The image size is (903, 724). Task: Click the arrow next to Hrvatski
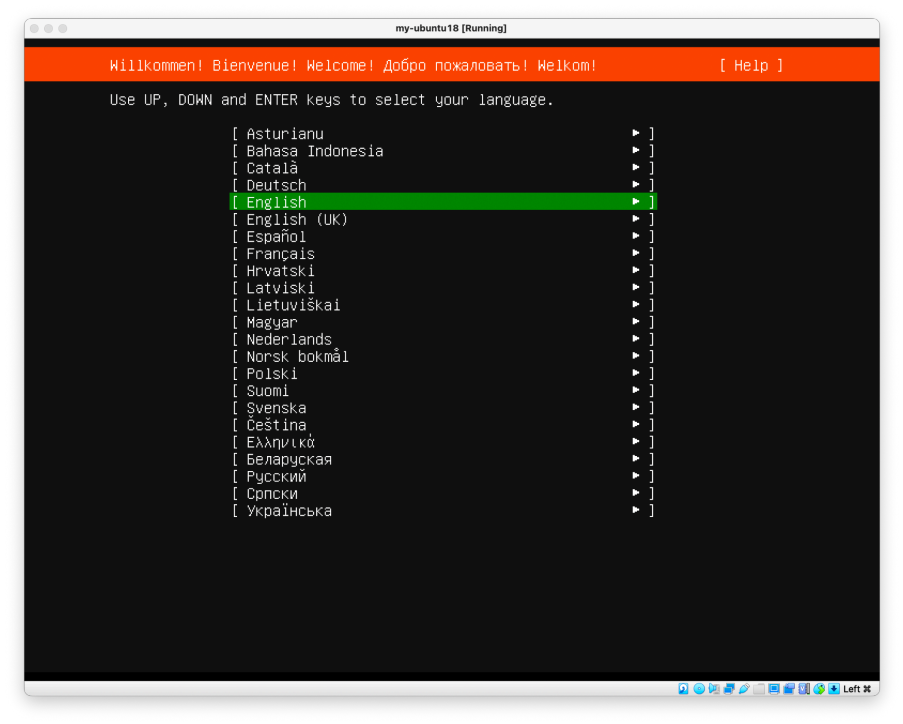[636, 270]
